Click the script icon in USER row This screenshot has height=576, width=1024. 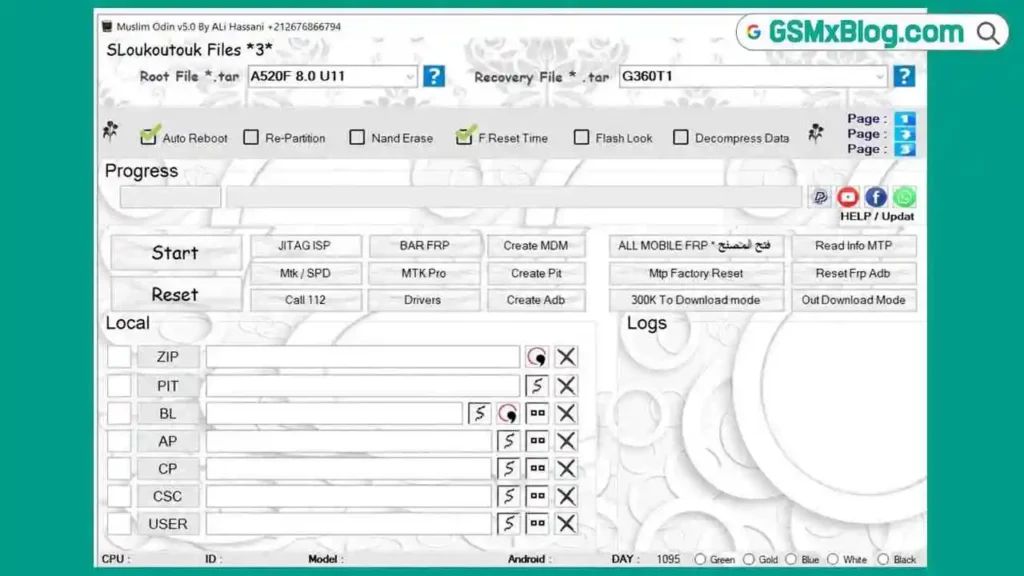click(x=508, y=523)
